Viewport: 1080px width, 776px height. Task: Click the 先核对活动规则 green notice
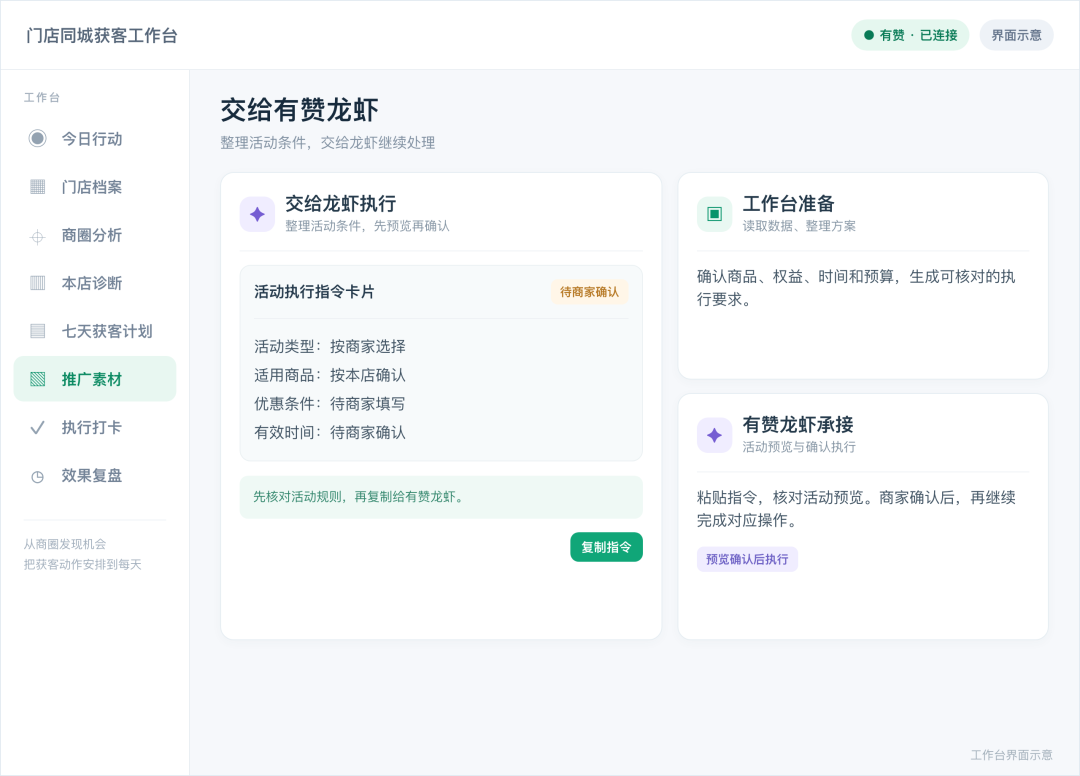[x=441, y=497]
